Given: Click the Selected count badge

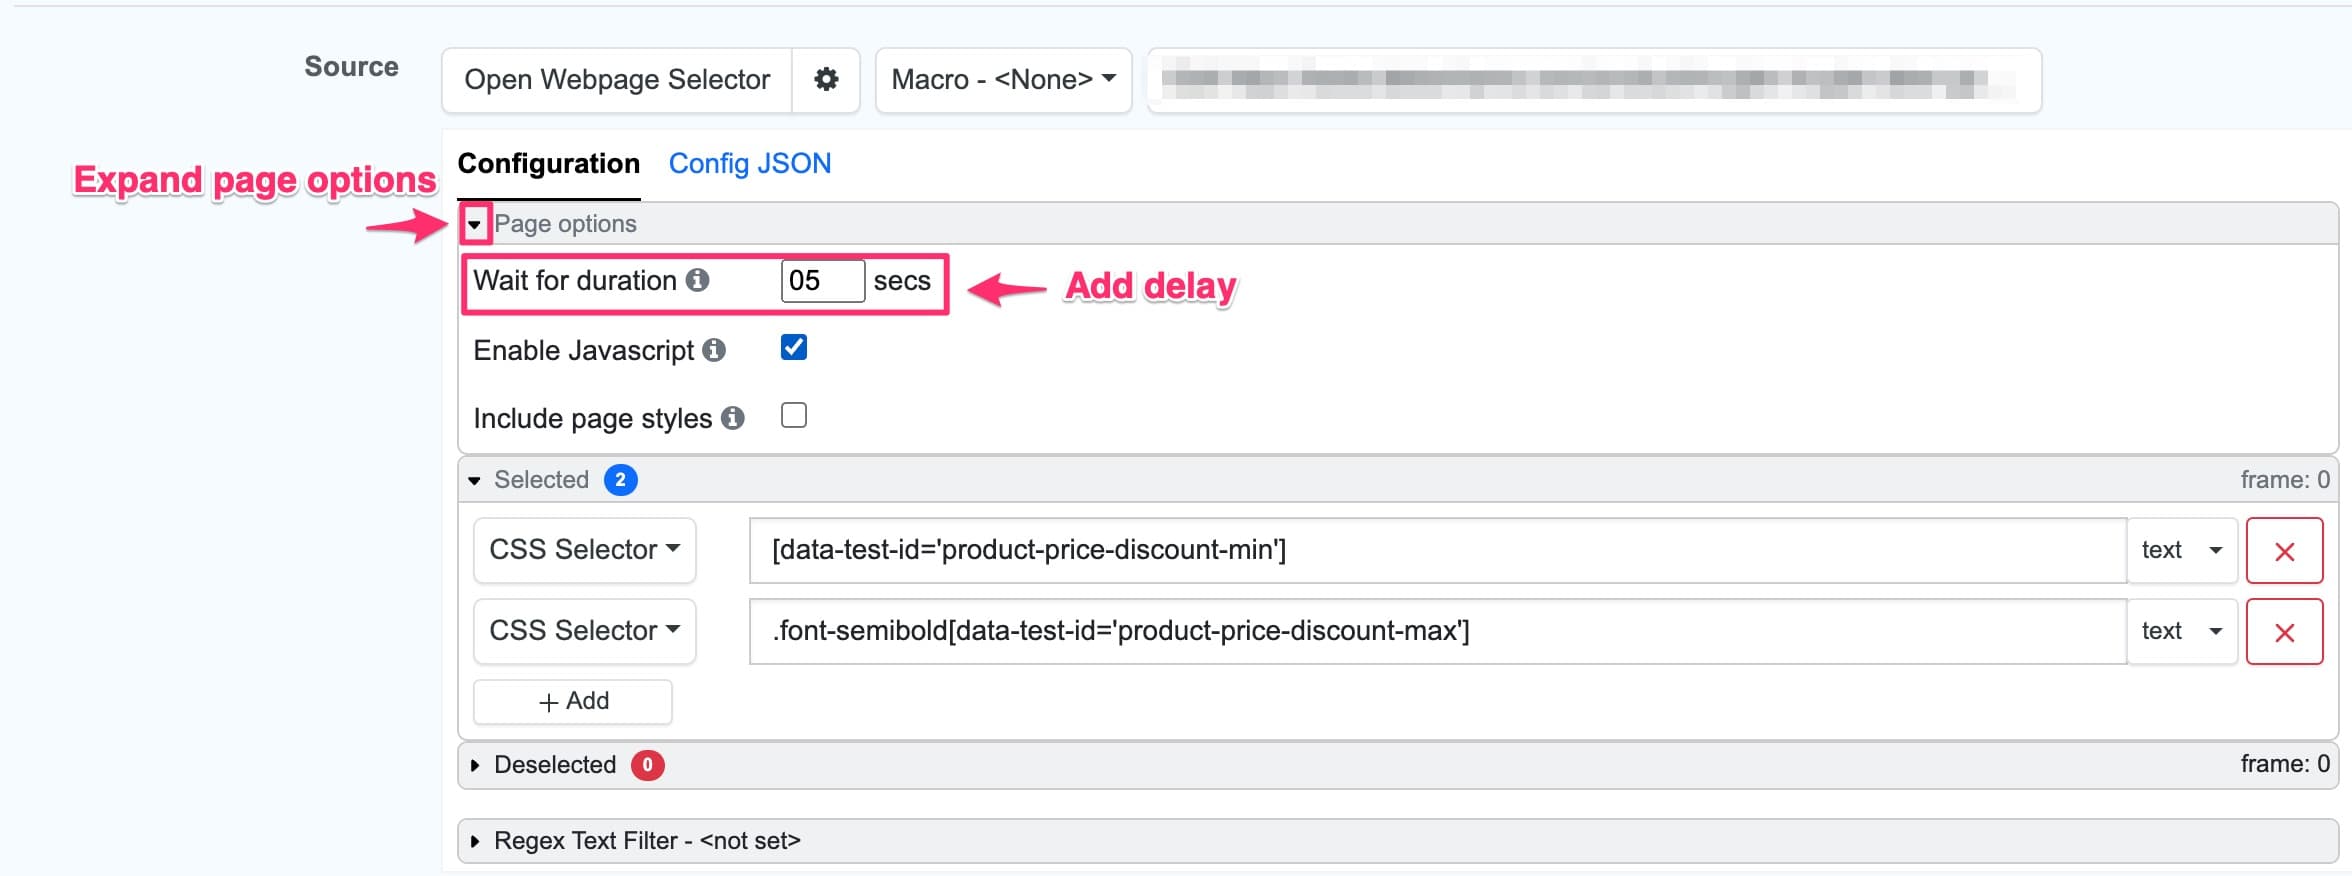Looking at the screenshot, I should pyautogui.click(x=620, y=479).
